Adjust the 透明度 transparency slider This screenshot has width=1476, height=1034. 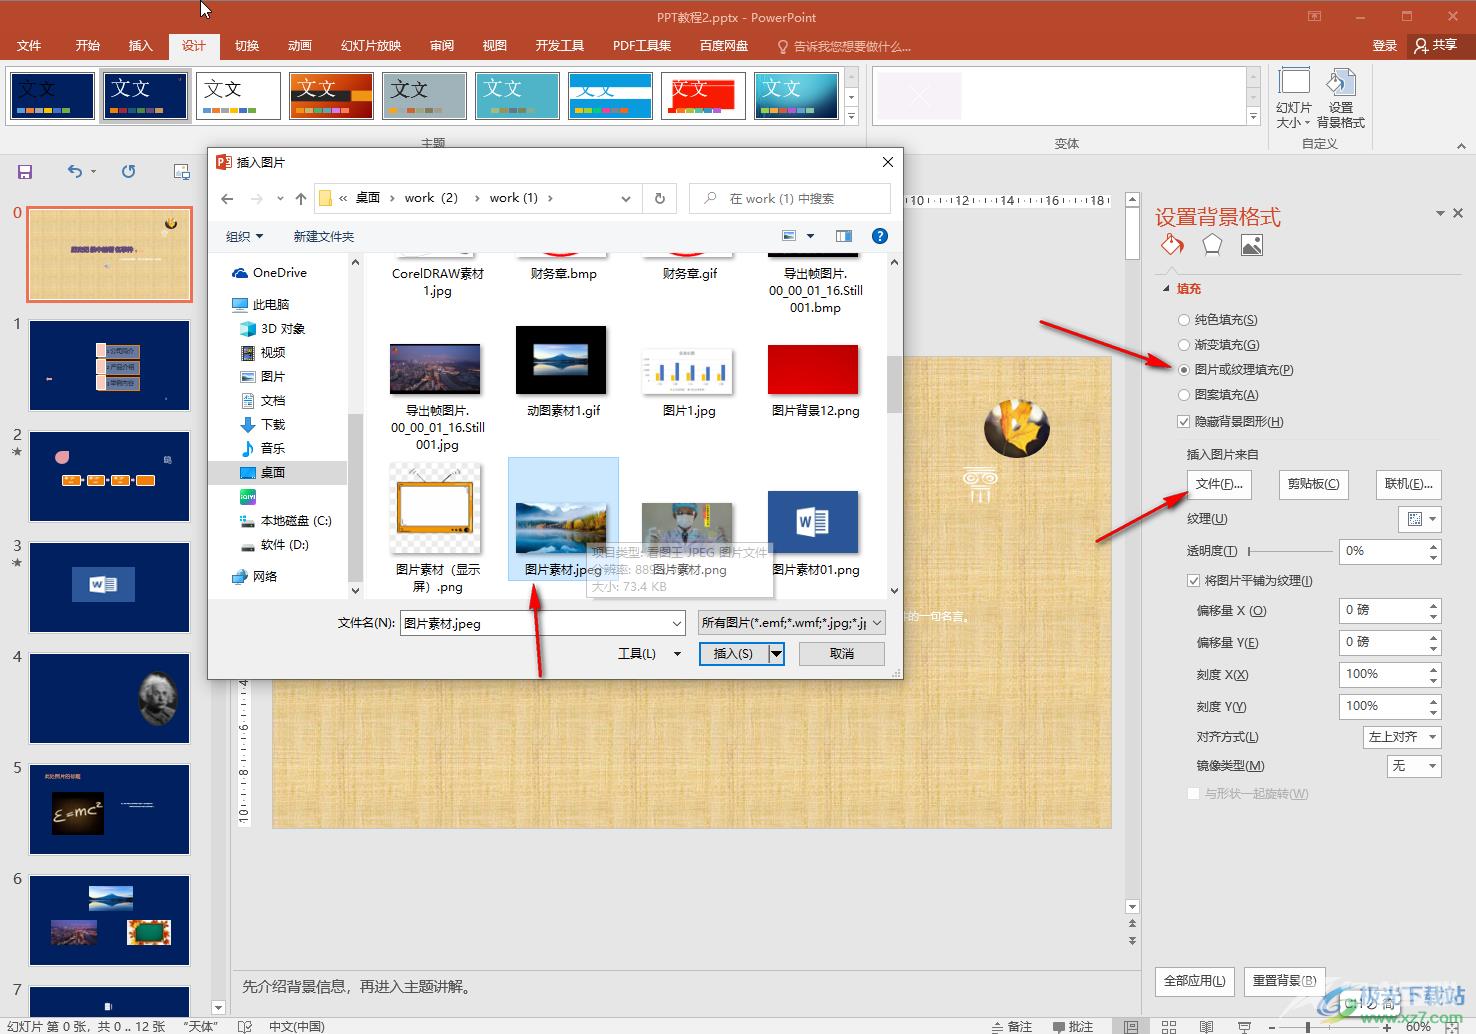pos(1290,551)
